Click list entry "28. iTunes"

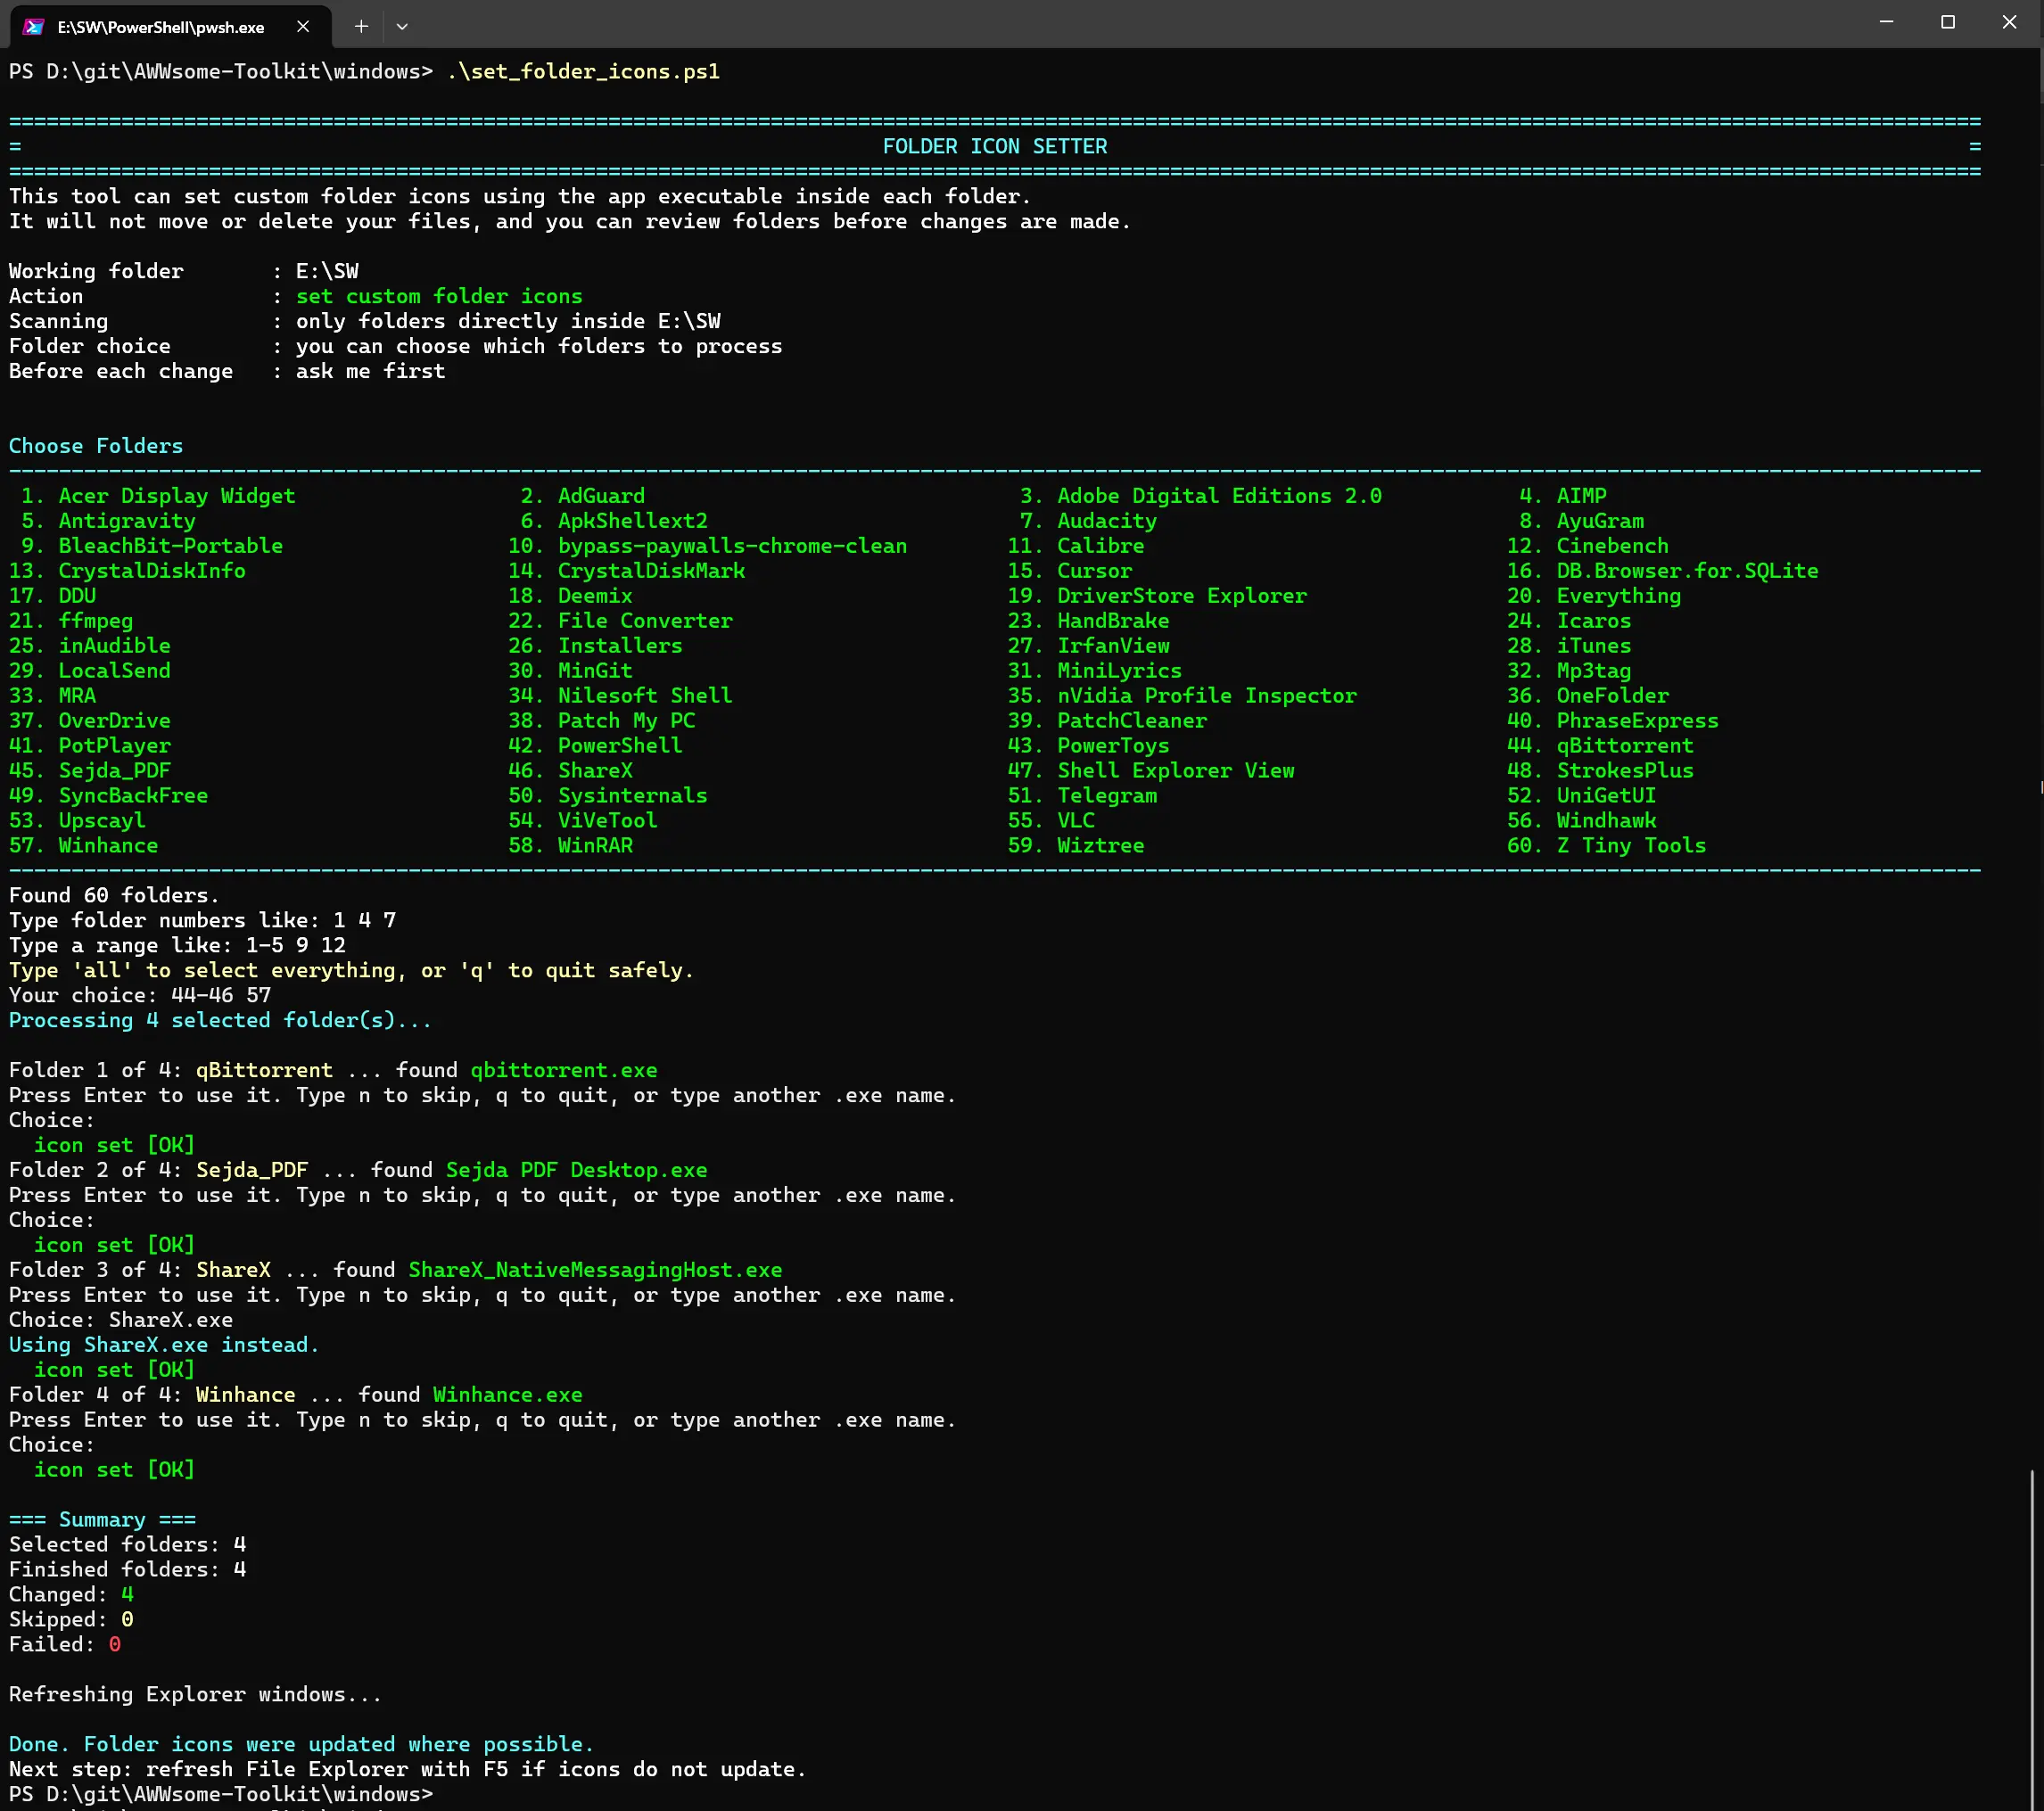pos(1569,646)
